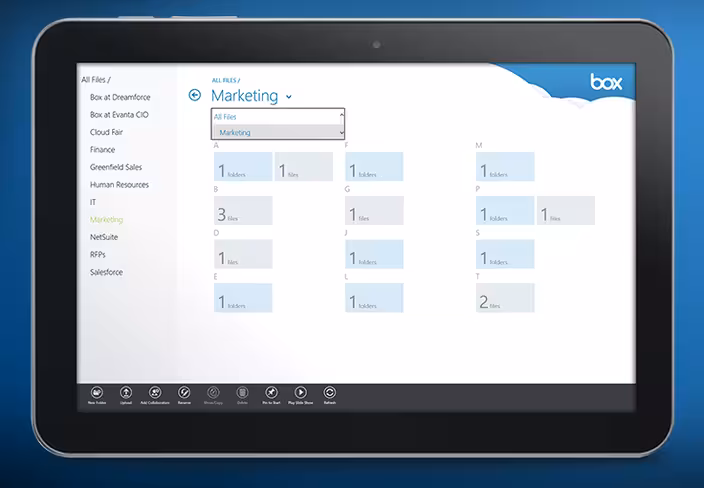Click the box logo

click(606, 82)
